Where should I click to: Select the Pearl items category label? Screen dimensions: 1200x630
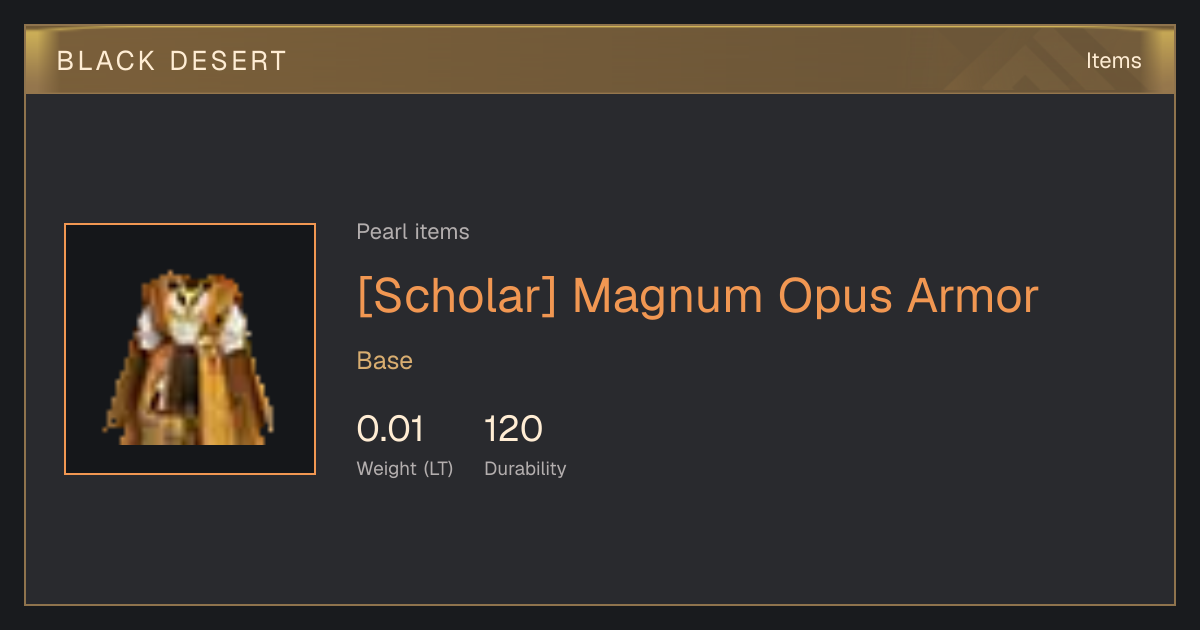pyautogui.click(x=413, y=232)
